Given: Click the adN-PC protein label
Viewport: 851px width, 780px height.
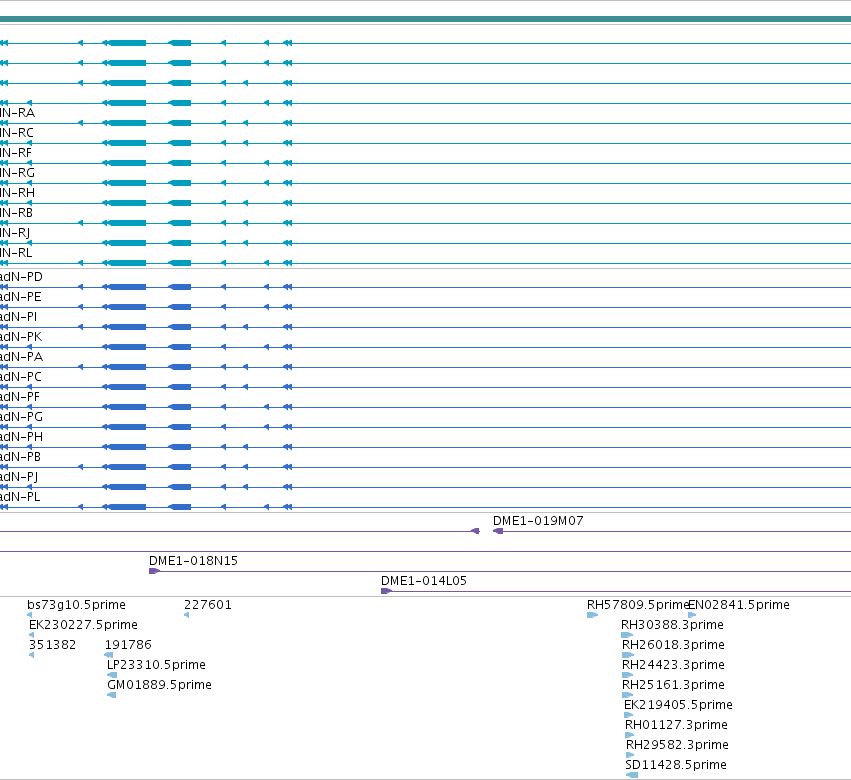Looking at the screenshot, I should click(x=21, y=377).
